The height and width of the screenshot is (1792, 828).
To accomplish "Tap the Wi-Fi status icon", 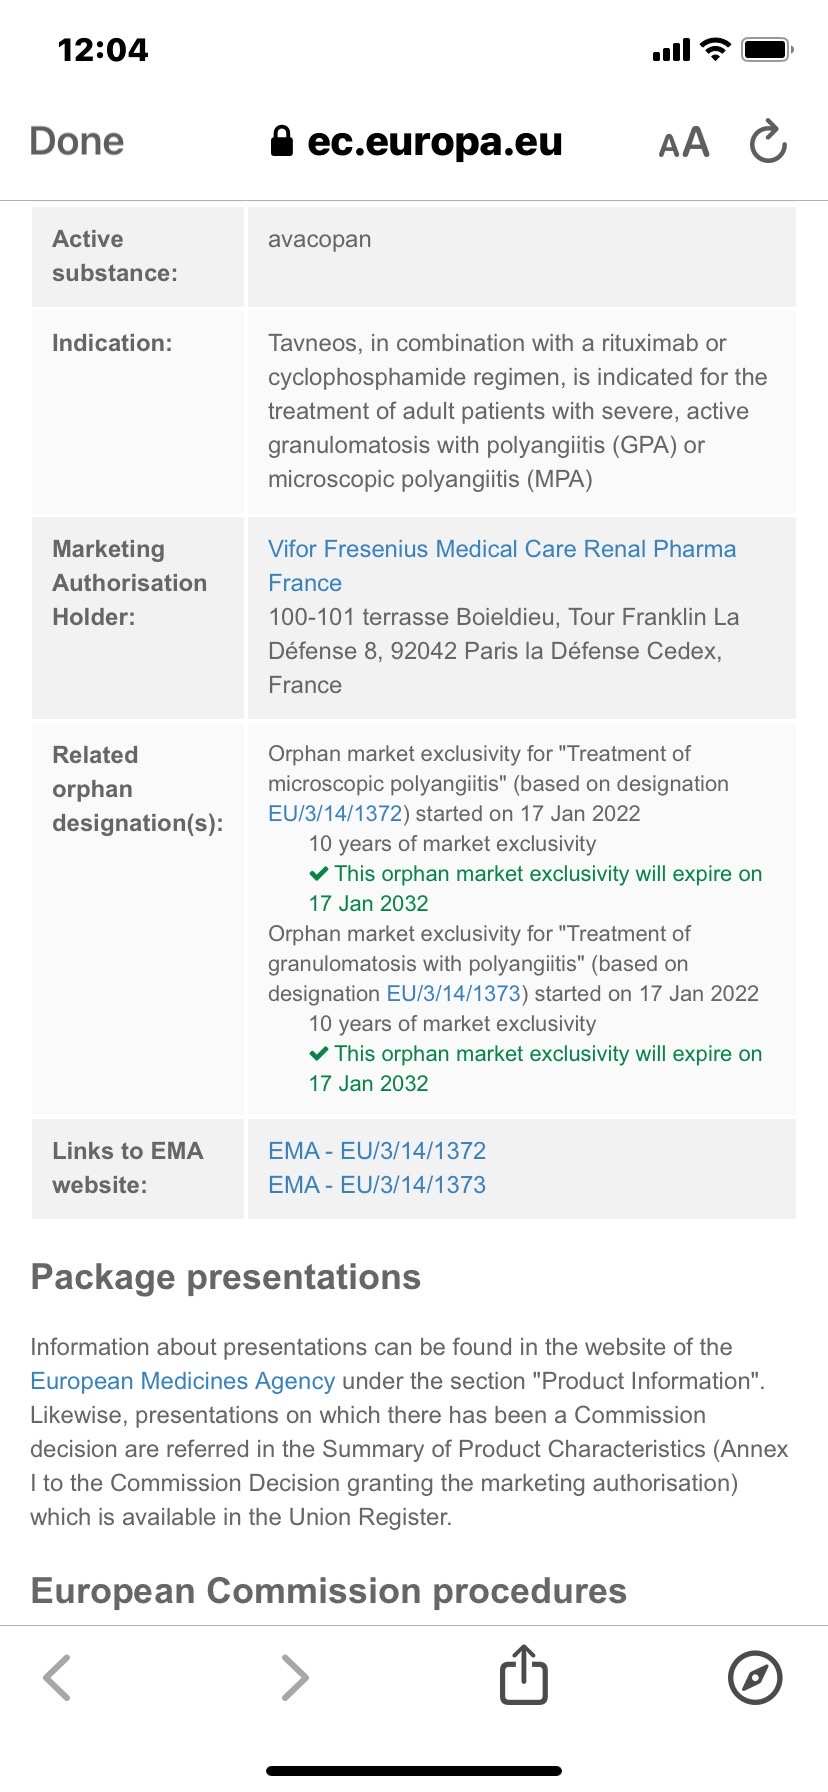I will click(715, 49).
